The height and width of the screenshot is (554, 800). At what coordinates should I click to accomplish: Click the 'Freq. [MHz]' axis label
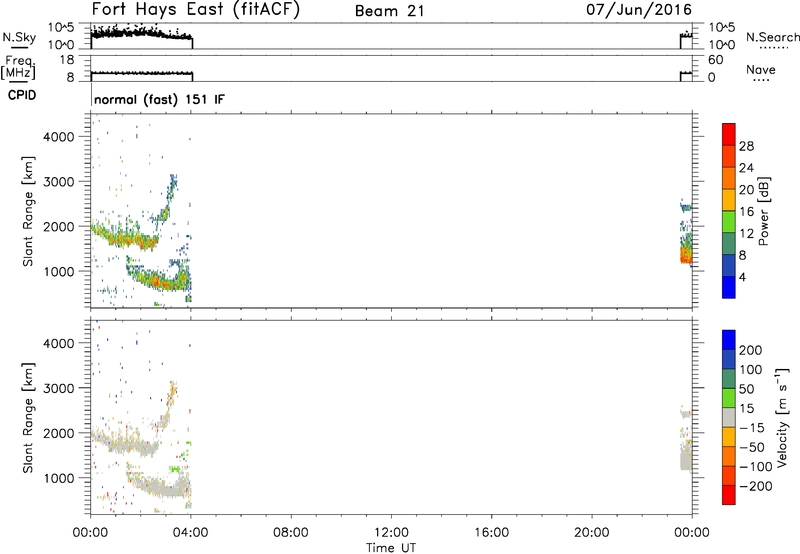pyautogui.click(x=19, y=68)
